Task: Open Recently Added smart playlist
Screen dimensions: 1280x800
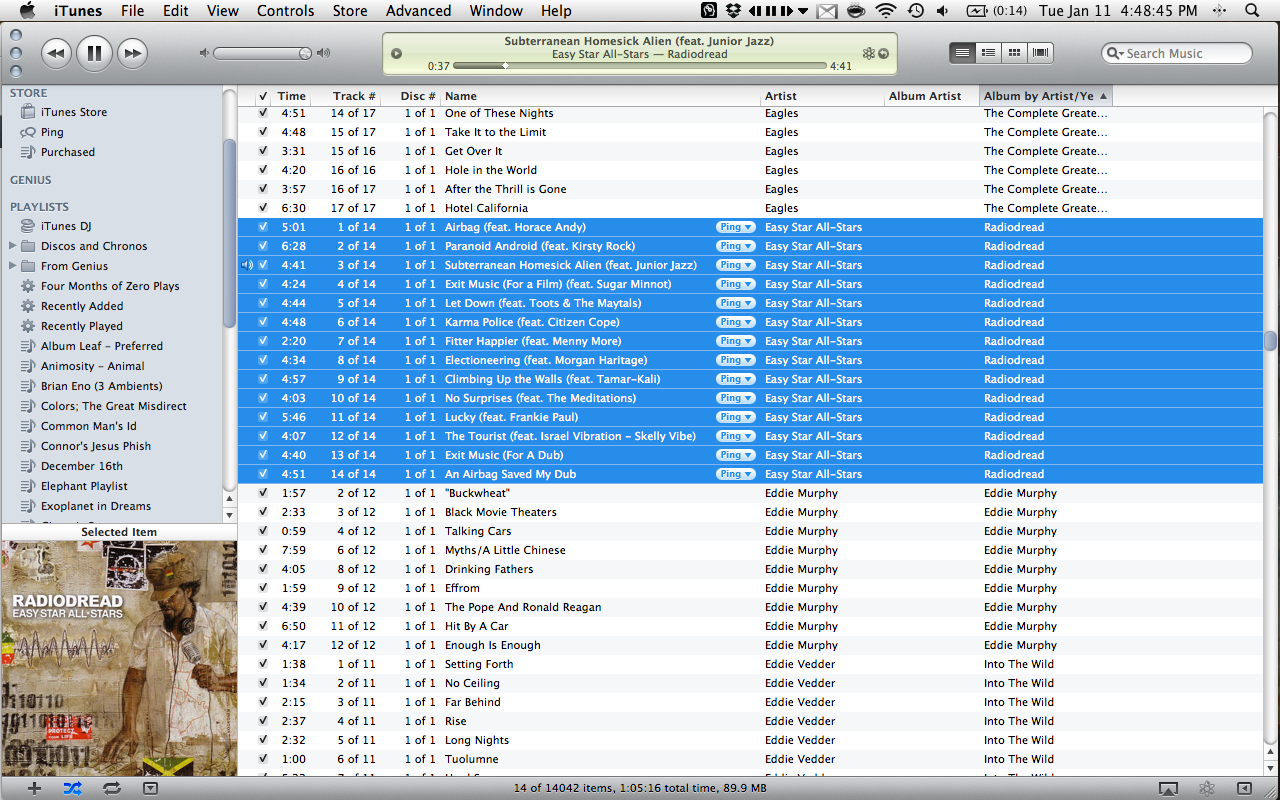Action: coord(82,306)
